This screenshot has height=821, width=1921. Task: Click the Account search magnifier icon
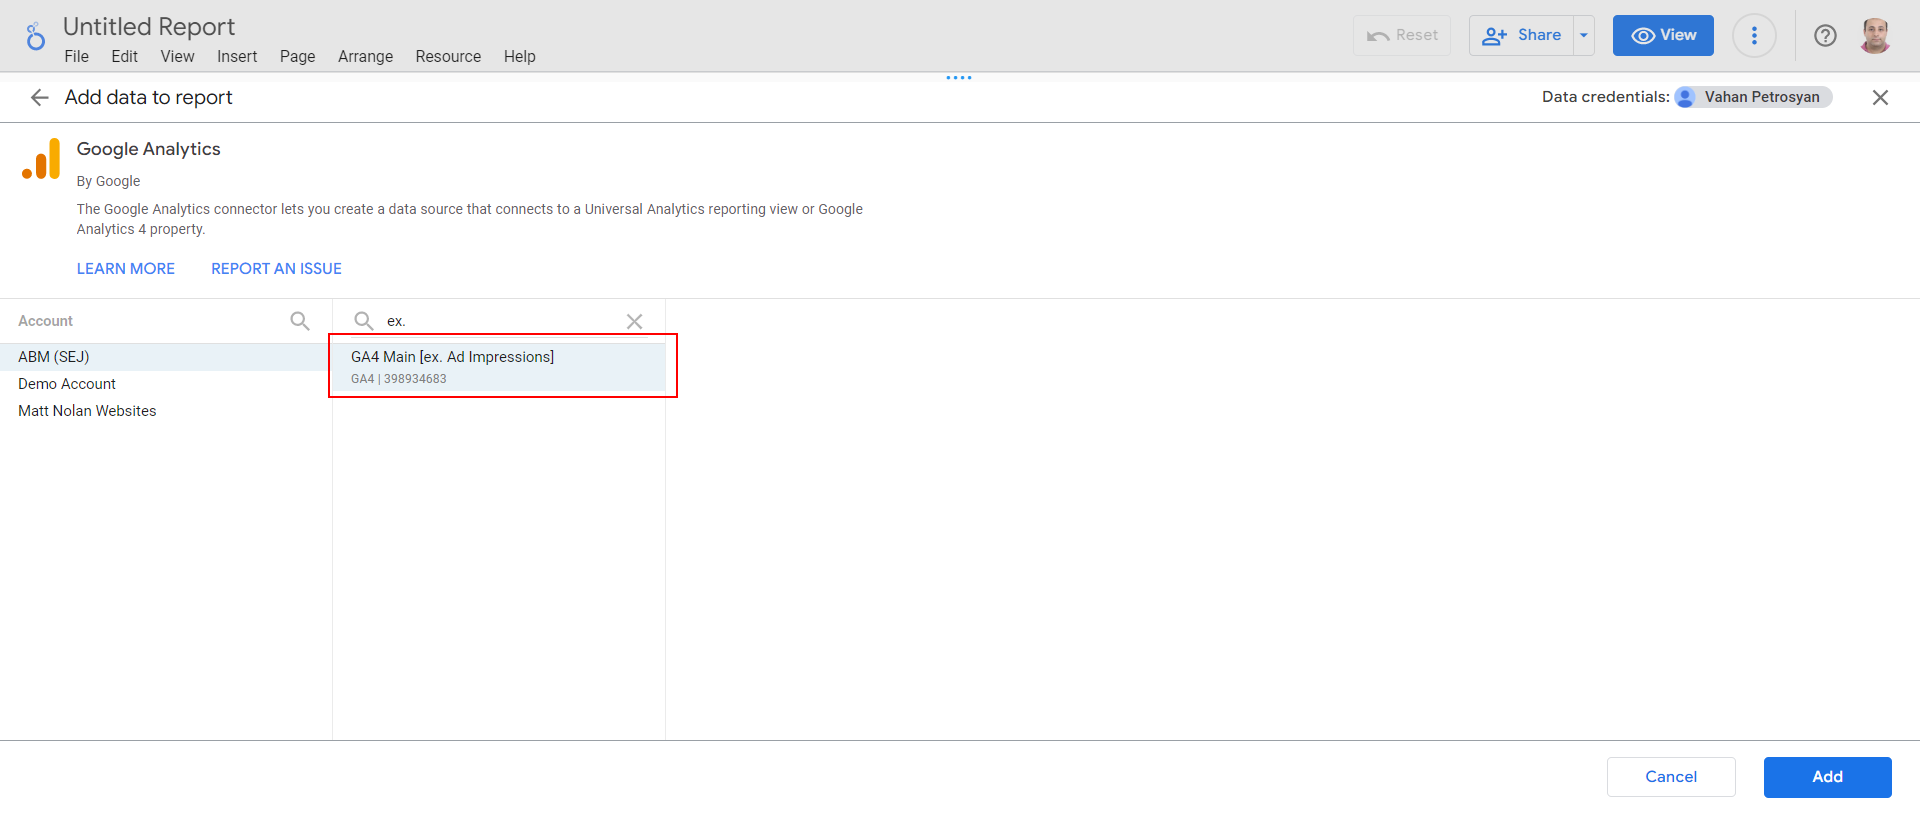click(x=299, y=321)
